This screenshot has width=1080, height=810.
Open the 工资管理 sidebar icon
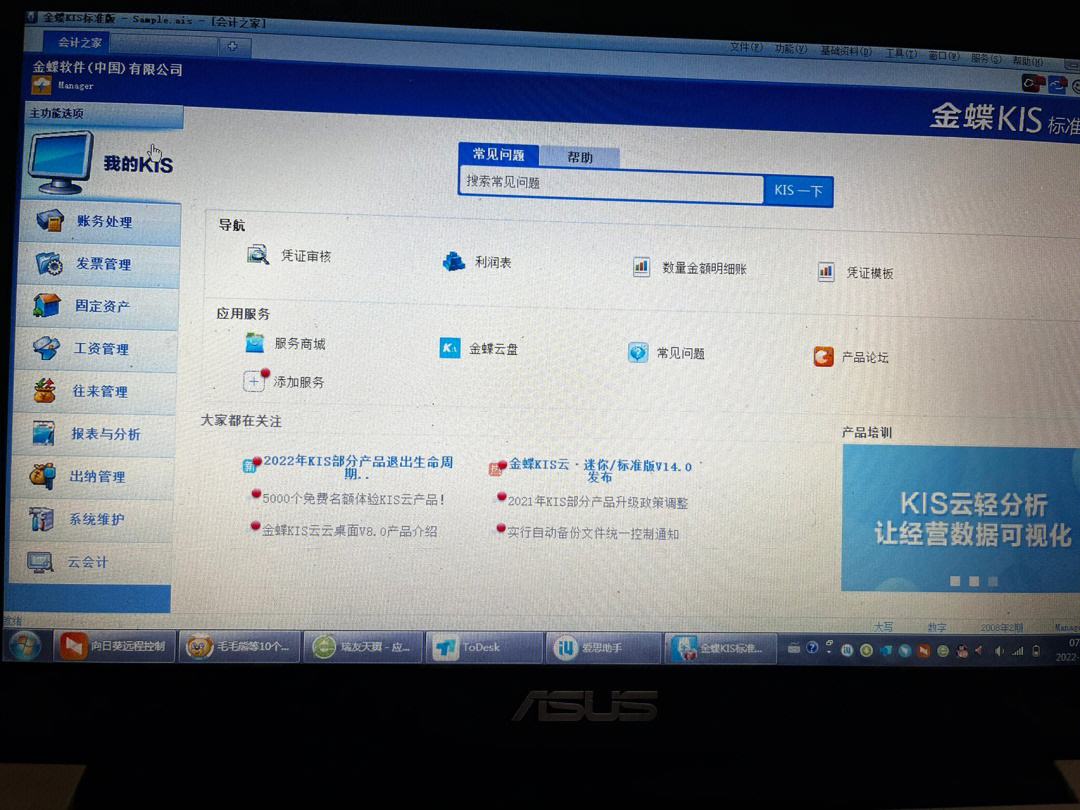(x=46, y=348)
